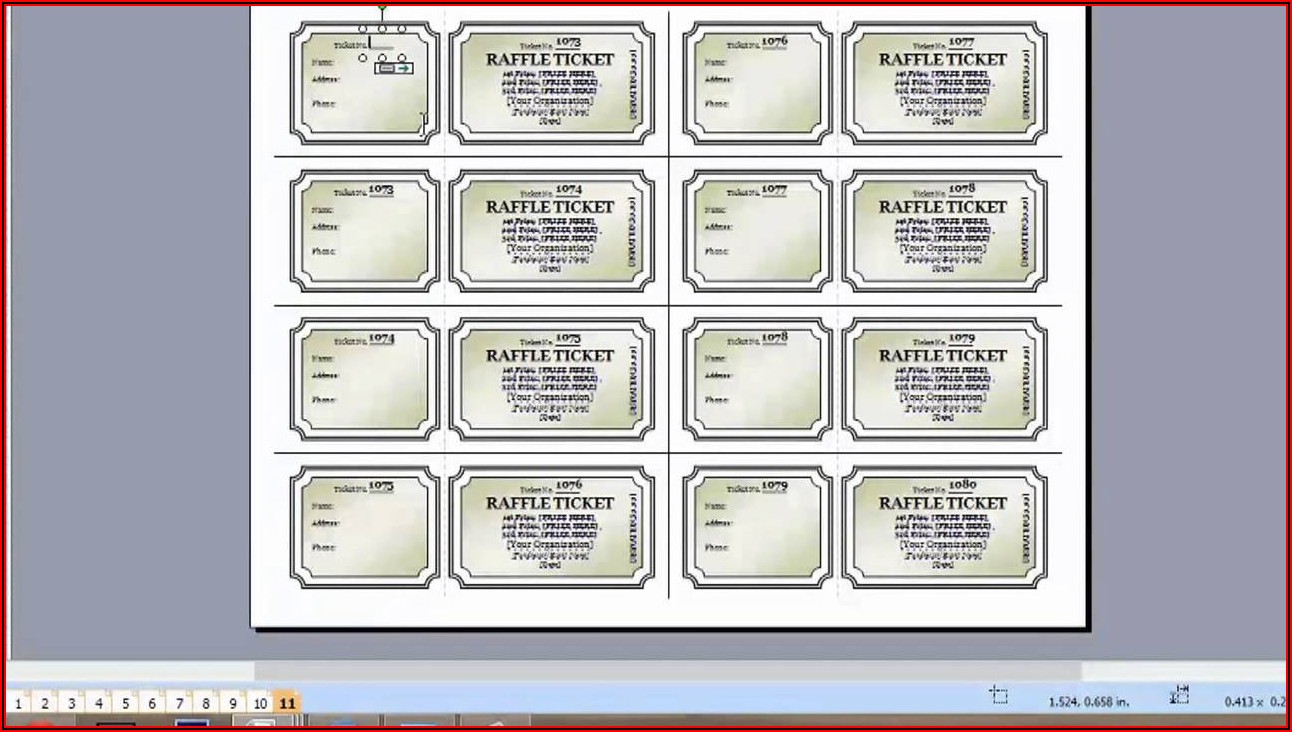Image resolution: width=1292 pixels, height=732 pixels.
Task: Click "Name:" label on stub 1073
Action: coord(323,210)
